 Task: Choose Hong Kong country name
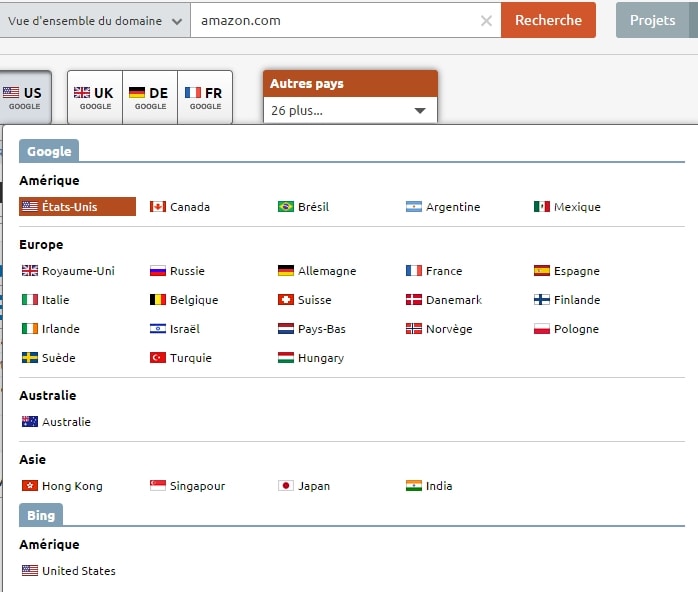tap(72, 486)
